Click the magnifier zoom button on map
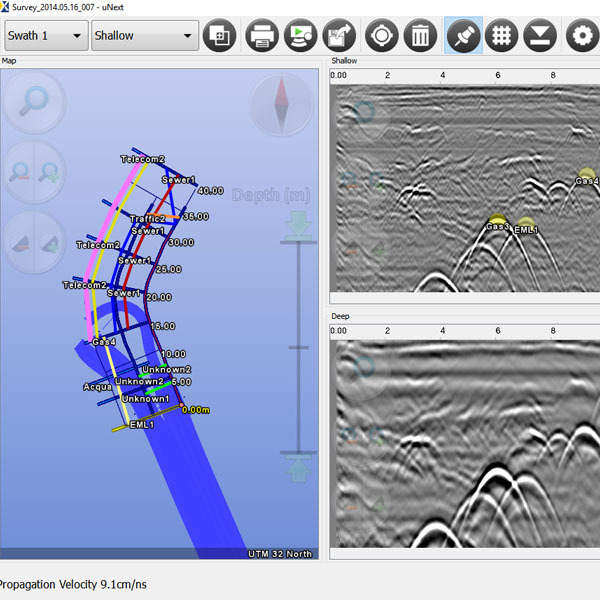The width and height of the screenshot is (600, 600). pos(35,101)
